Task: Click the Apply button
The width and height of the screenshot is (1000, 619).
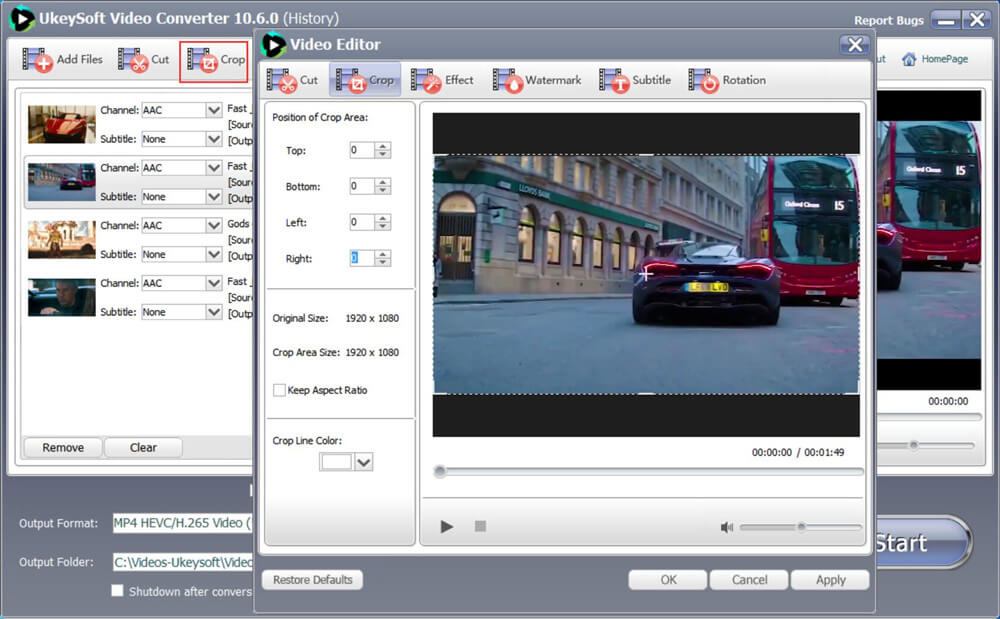Action: tap(830, 580)
